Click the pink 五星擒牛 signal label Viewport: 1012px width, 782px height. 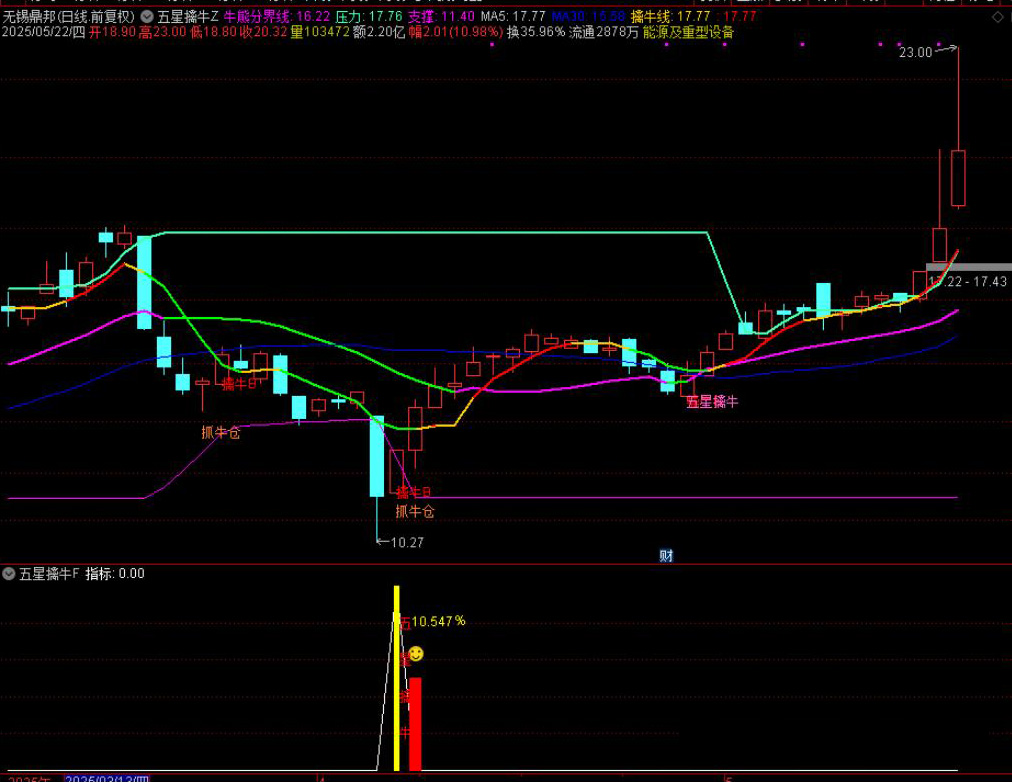(x=712, y=402)
